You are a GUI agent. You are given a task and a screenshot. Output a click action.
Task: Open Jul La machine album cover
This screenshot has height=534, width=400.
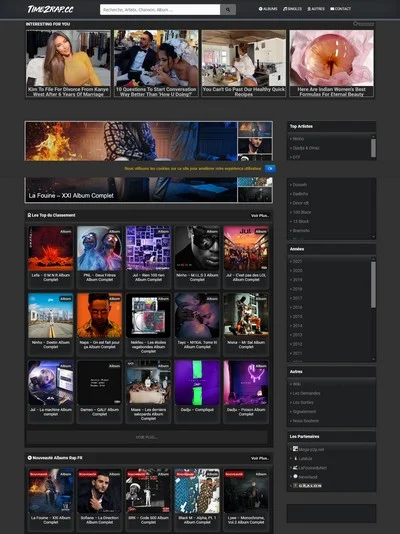(x=51, y=383)
